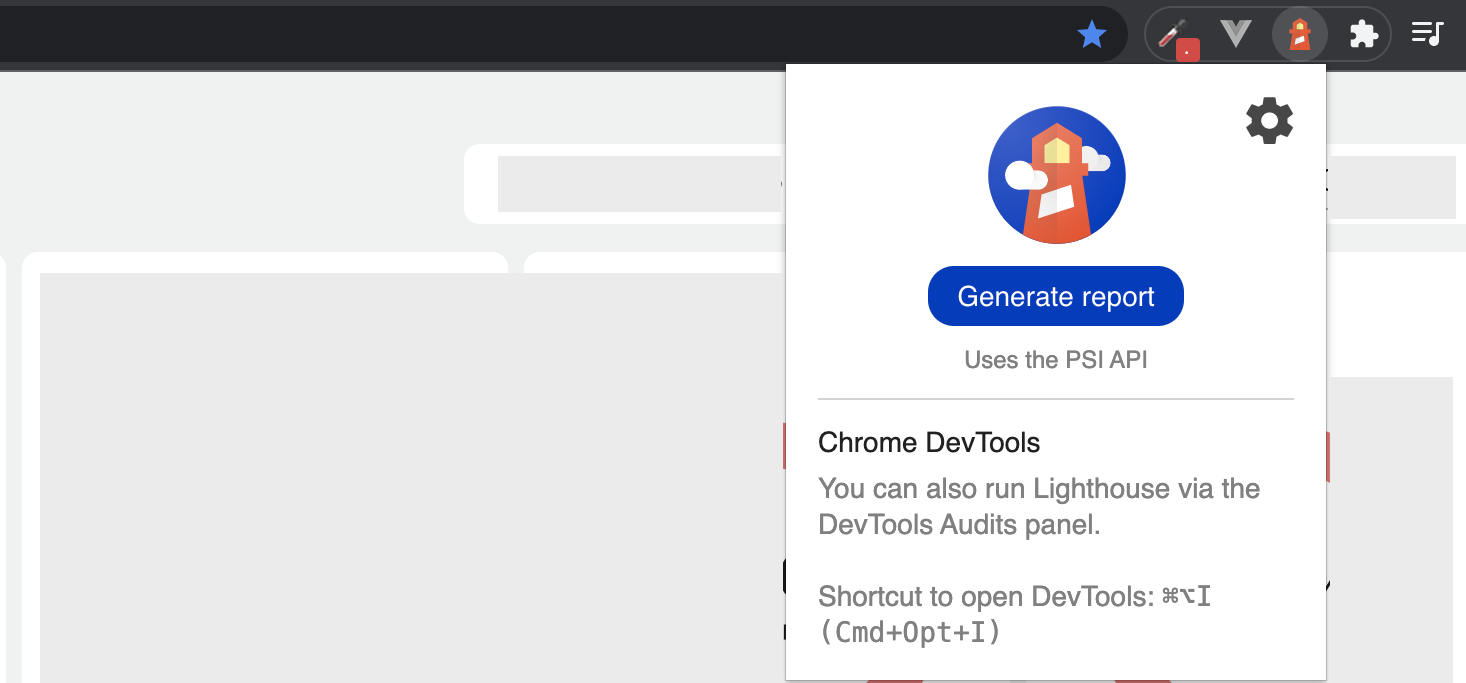
Task: Open the media control playlist icon
Action: (x=1427, y=34)
